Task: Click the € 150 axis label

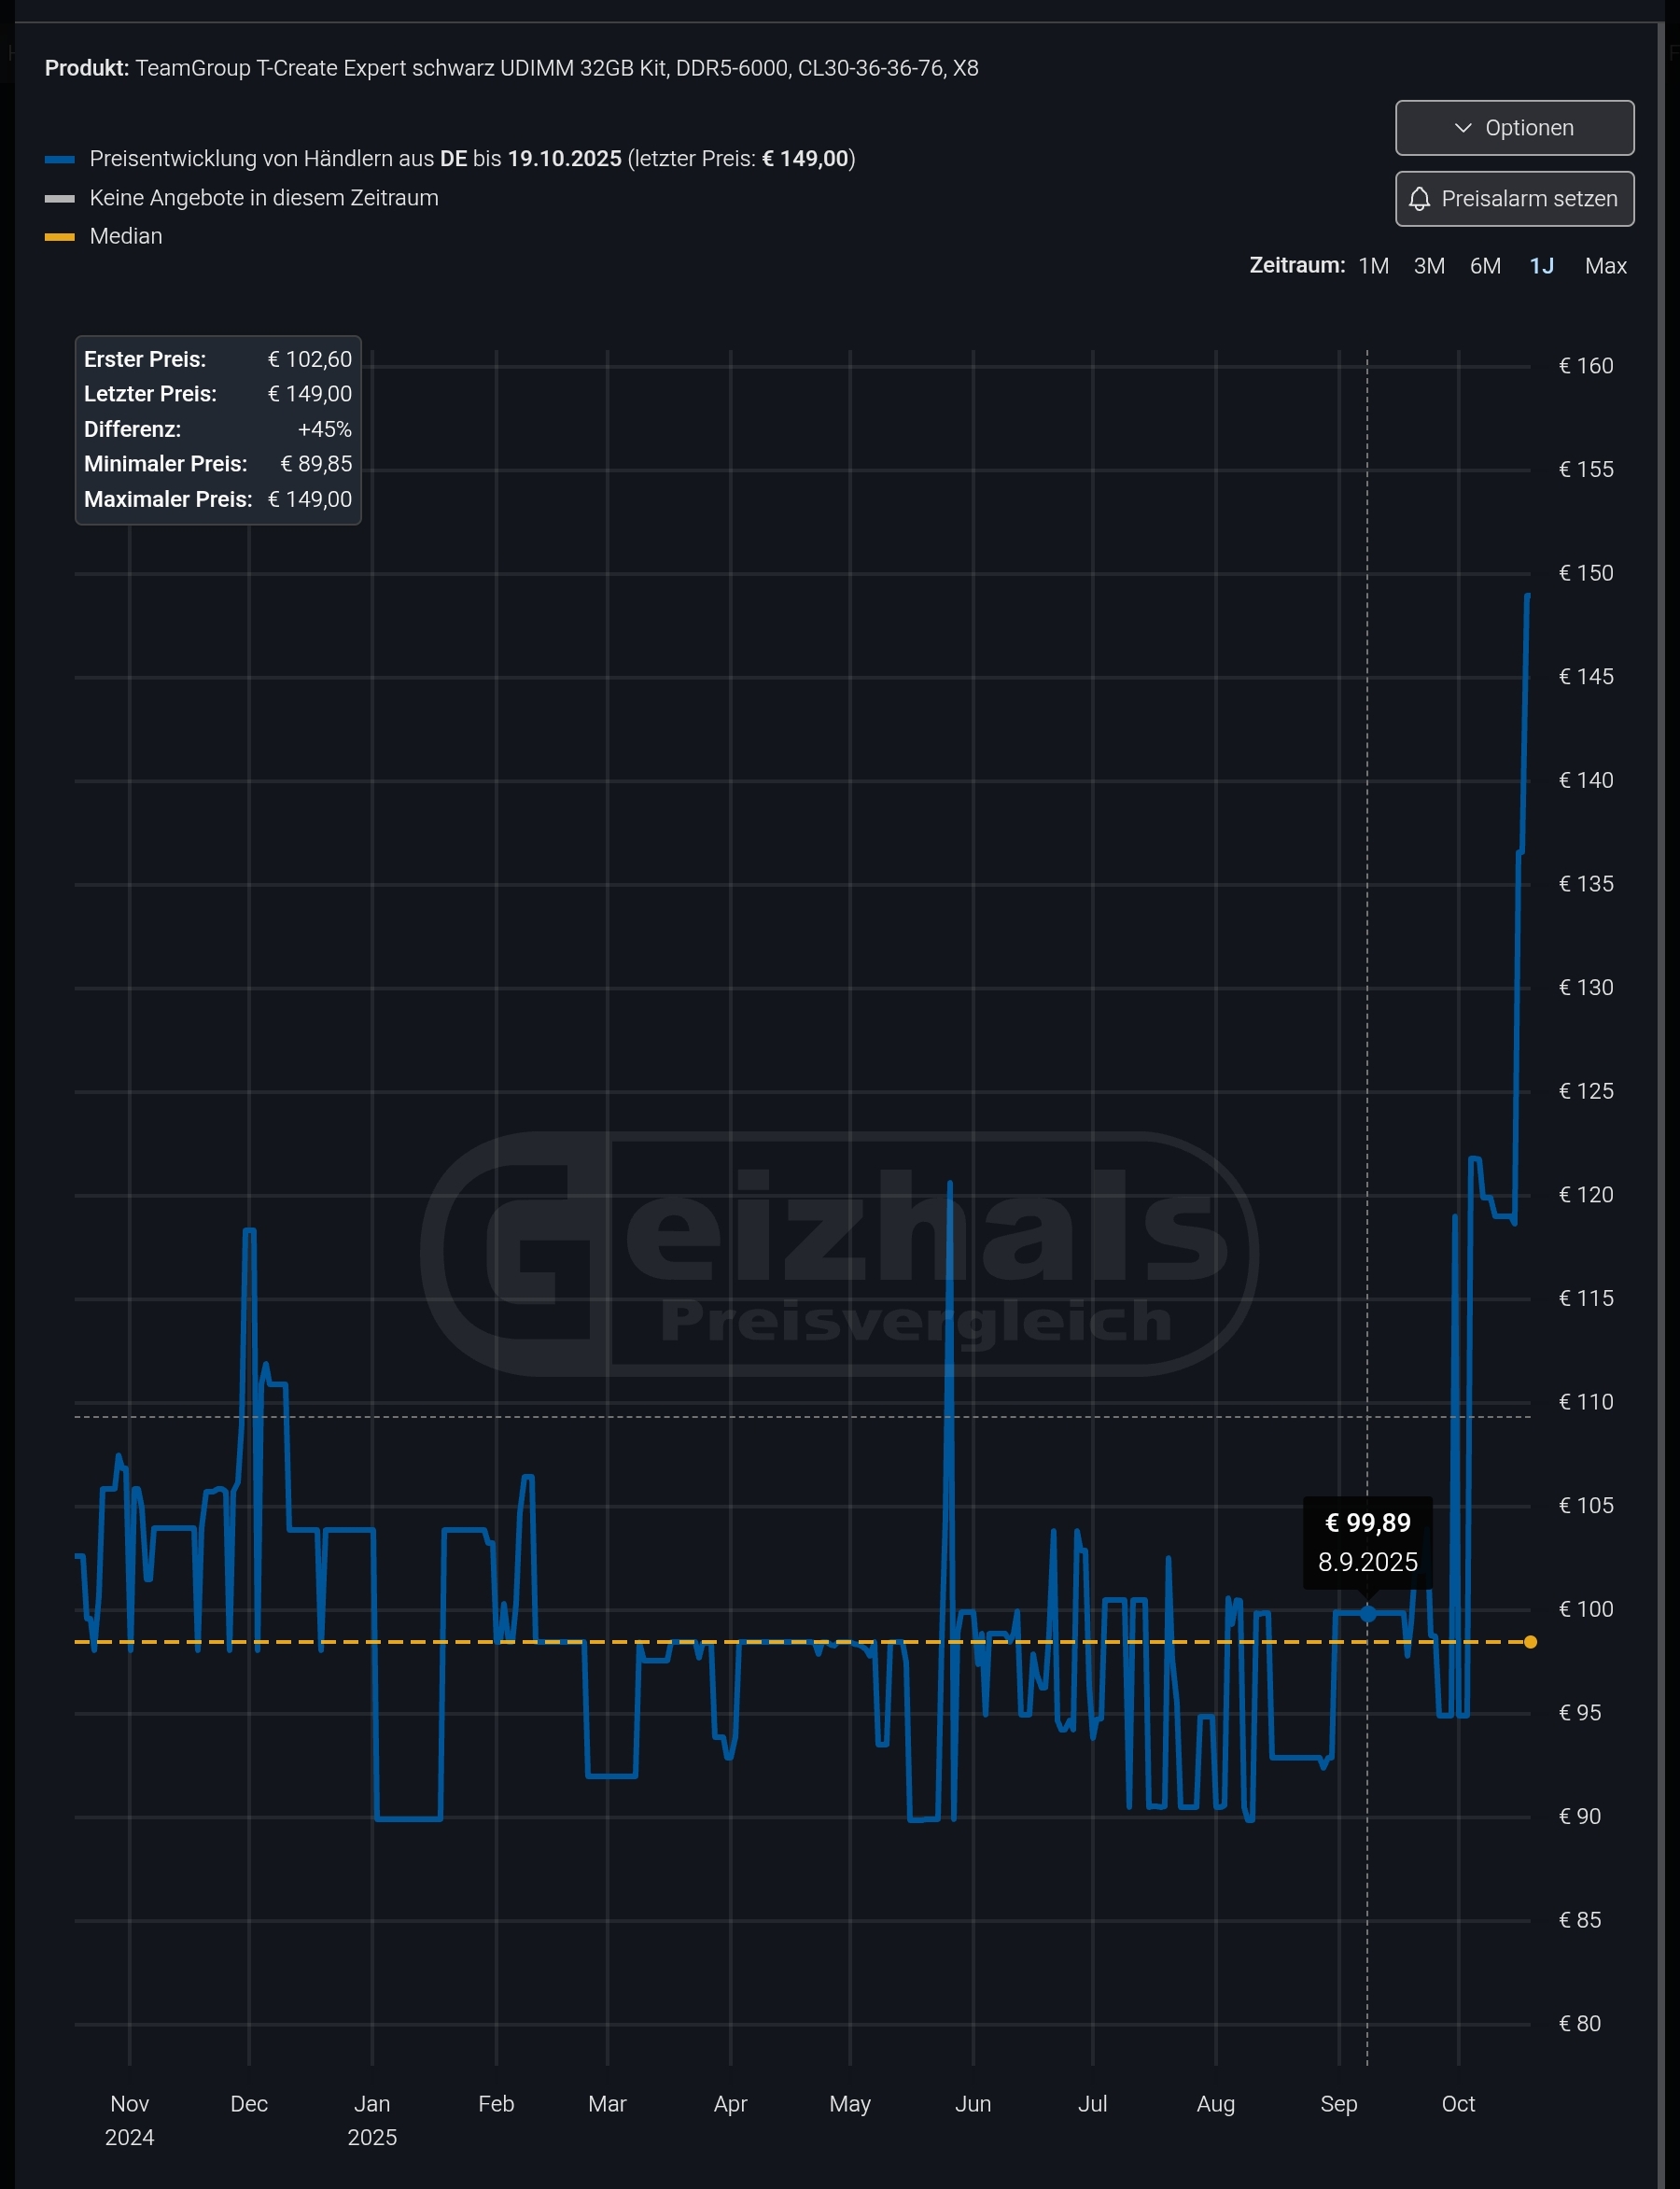Action: pyautogui.click(x=1586, y=573)
